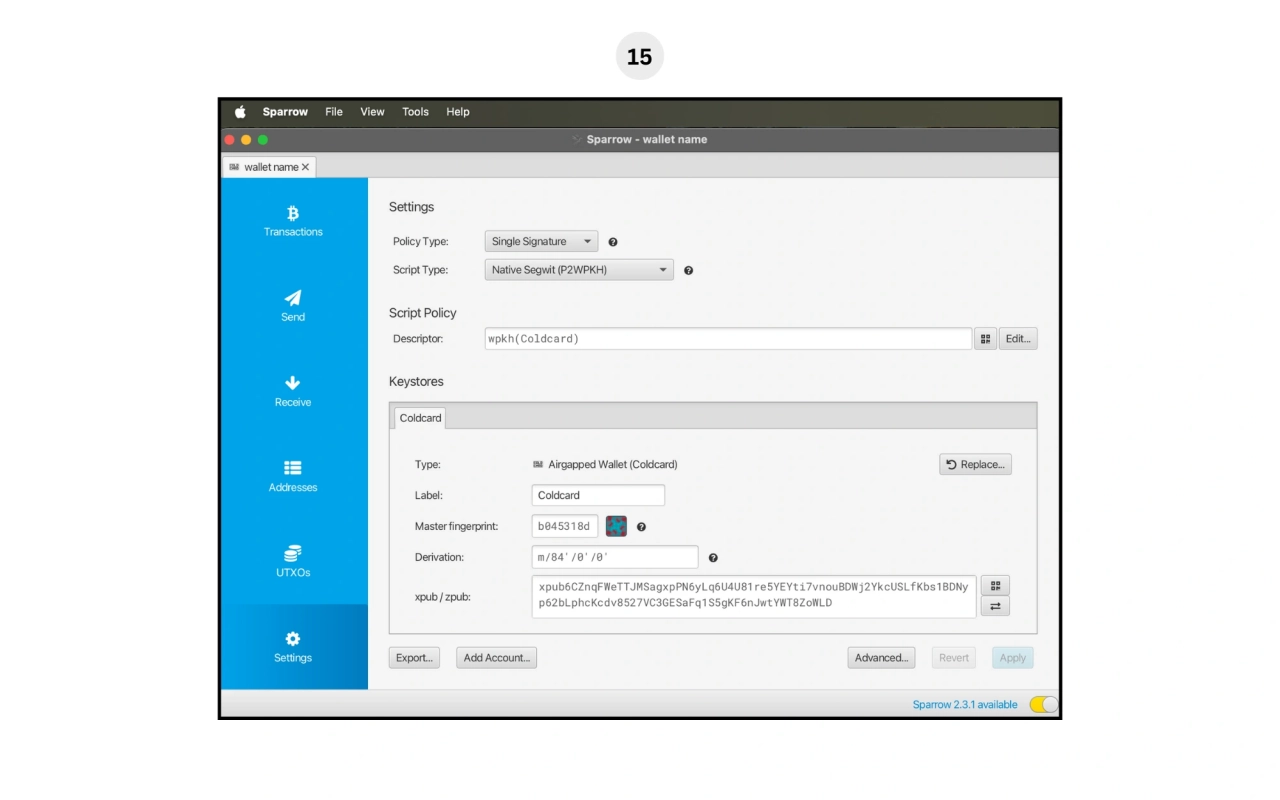Screen dimensions: 1280x800
Task: Open the View menu
Action: [x=372, y=112]
